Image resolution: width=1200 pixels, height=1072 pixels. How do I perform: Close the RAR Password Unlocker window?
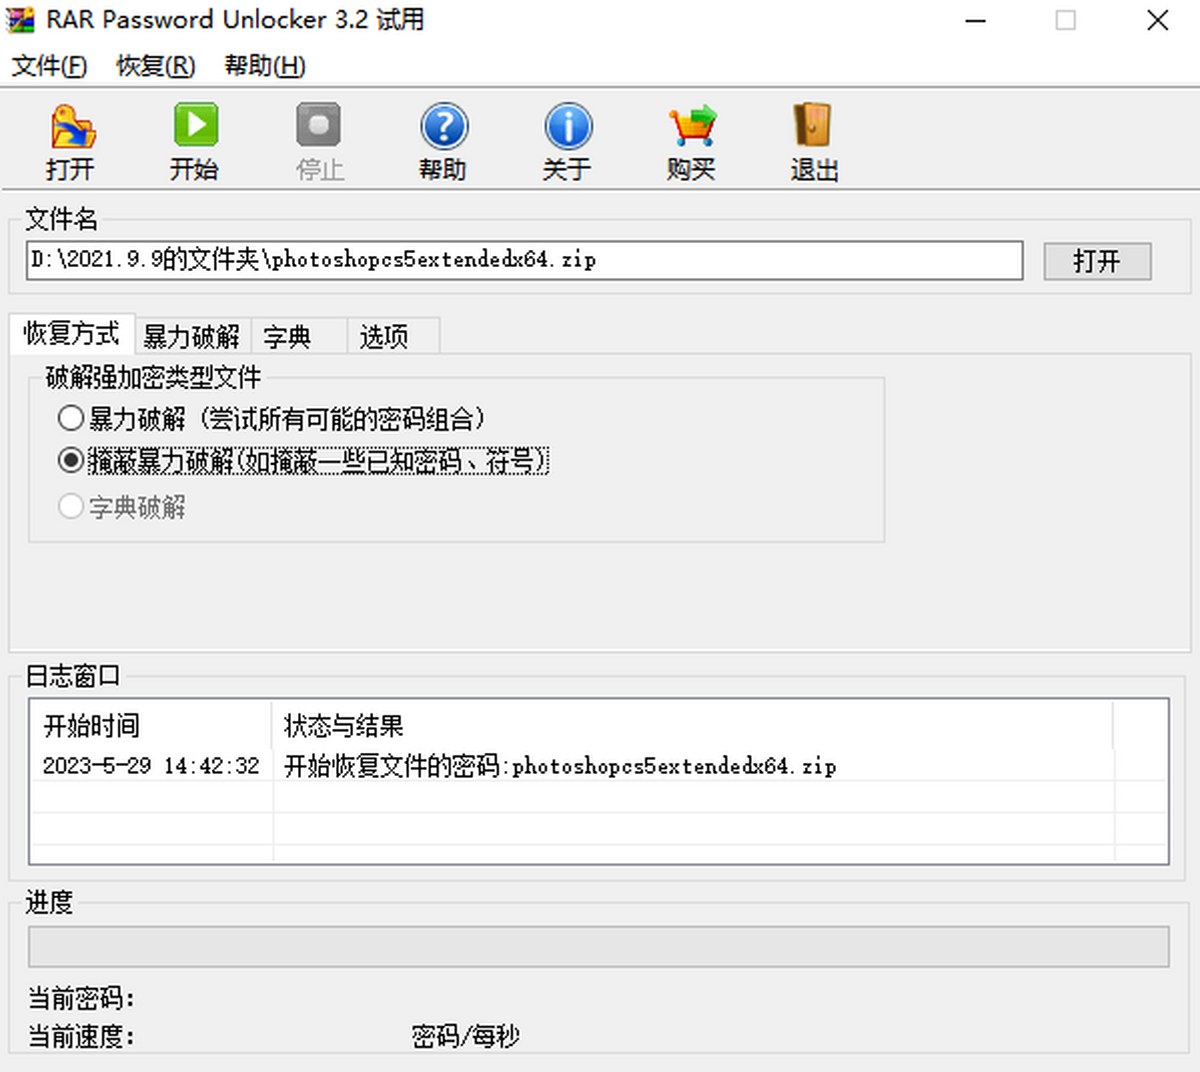[1157, 20]
